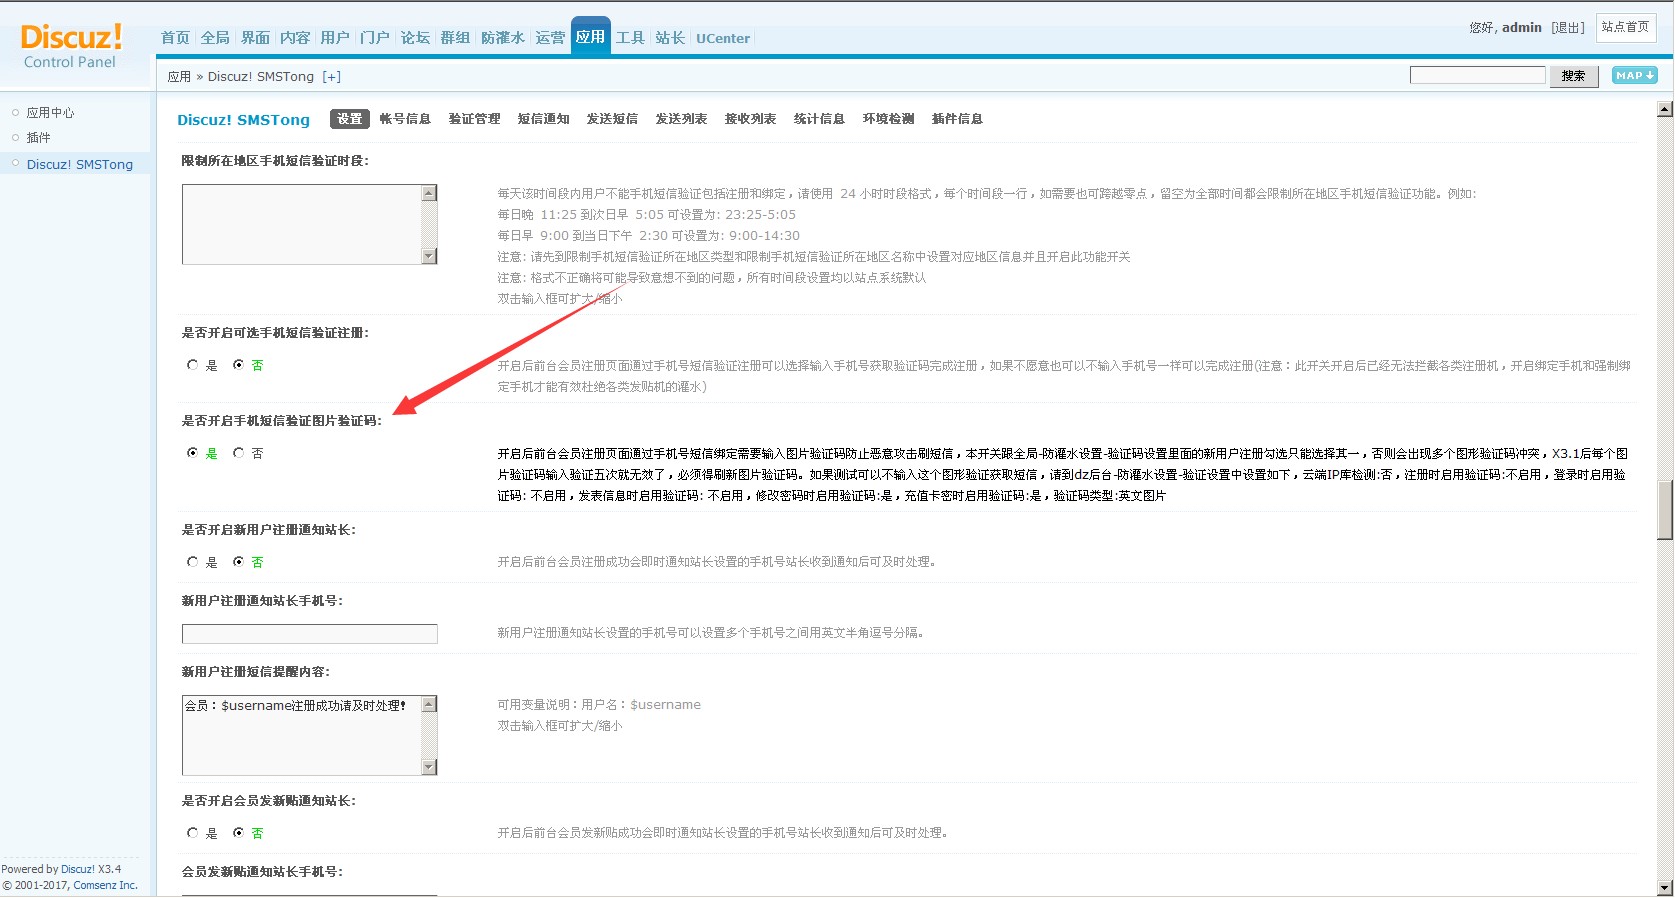
Task: Open the 防灌水 top menu
Action: 503,38
